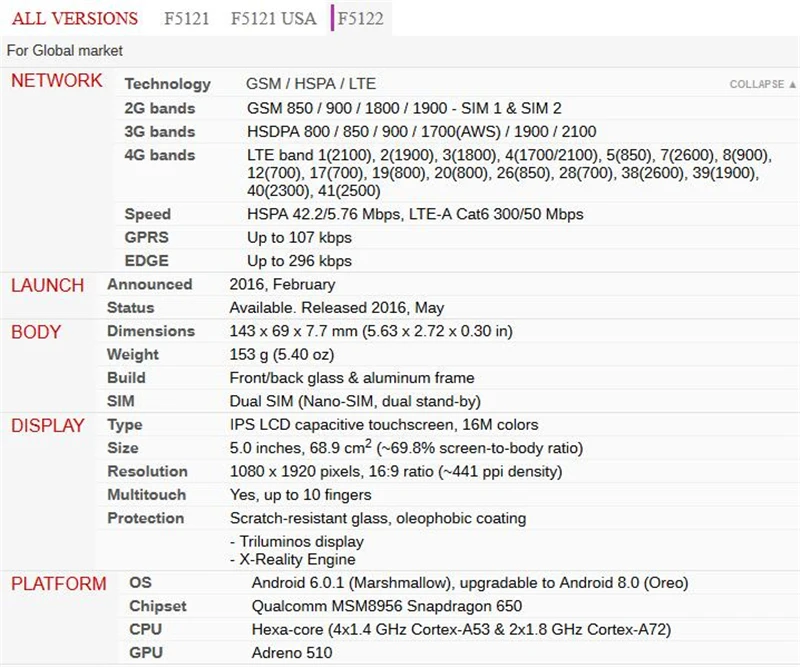800x667 pixels.
Task: Click the 'GSM / HSPA / LTE' value
Action: click(311, 84)
